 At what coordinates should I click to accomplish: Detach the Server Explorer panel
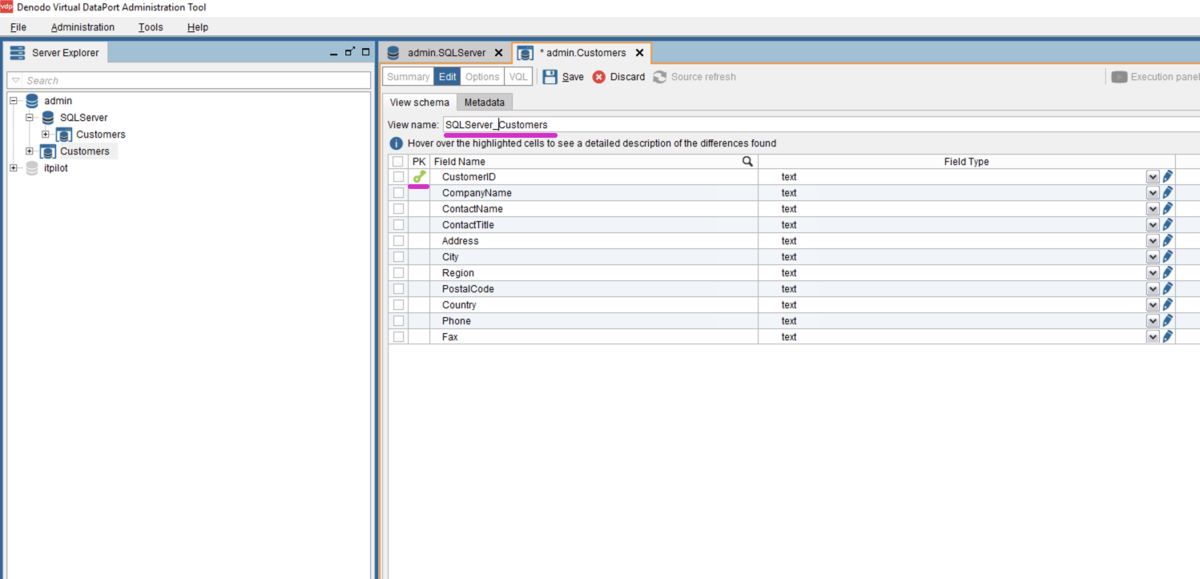click(349, 52)
